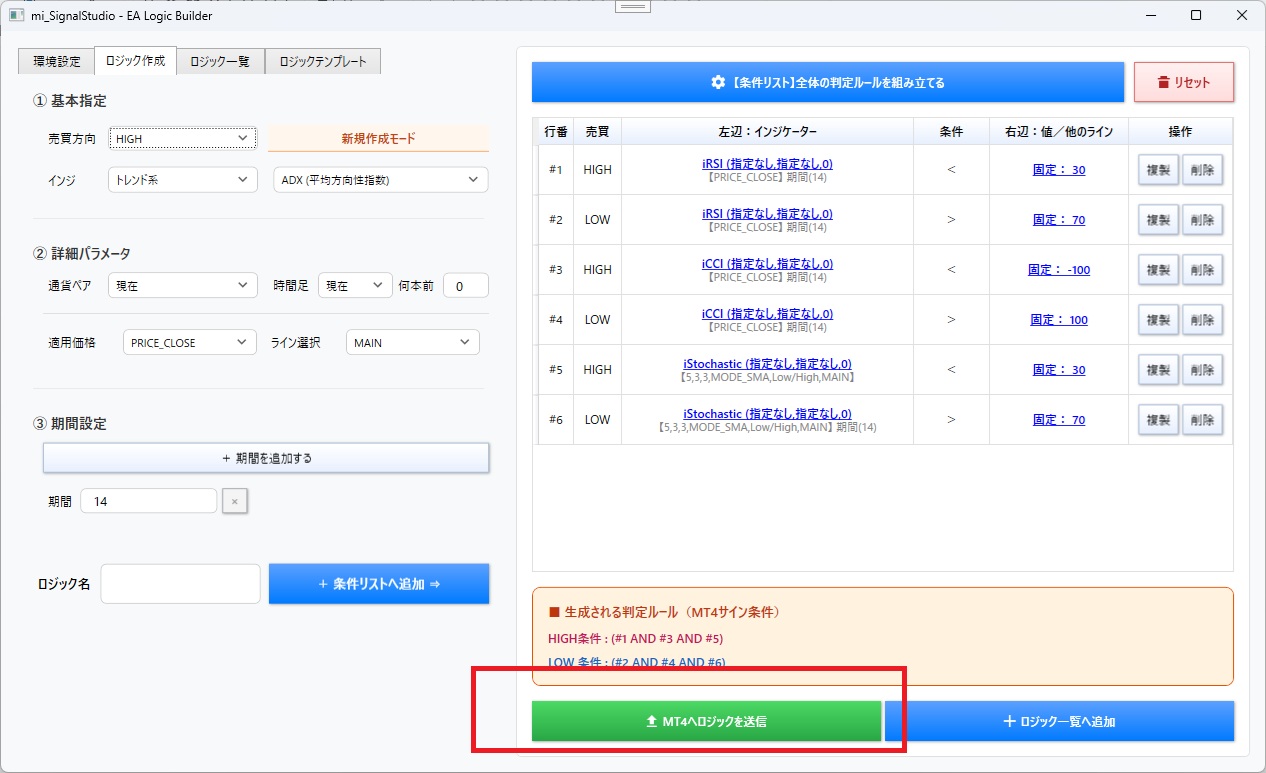Screen dimensions: 1266x773
Task: Open the ADX (平均方向性指数) dropdown
Action: pos(380,180)
